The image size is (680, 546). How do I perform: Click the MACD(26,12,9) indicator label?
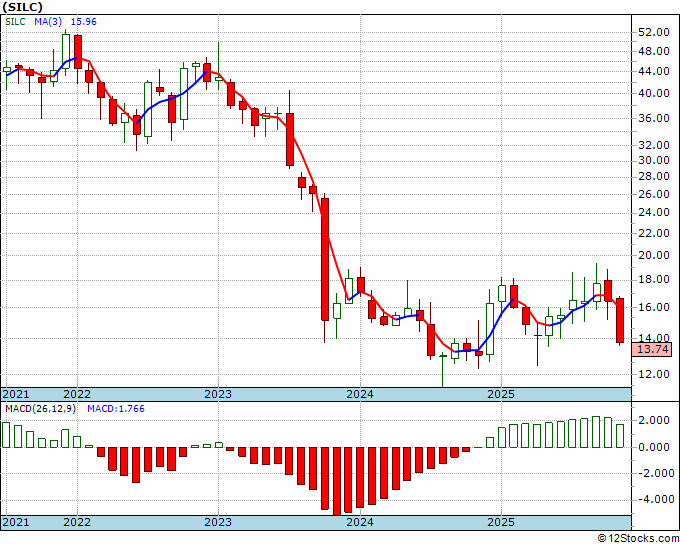click(40, 409)
